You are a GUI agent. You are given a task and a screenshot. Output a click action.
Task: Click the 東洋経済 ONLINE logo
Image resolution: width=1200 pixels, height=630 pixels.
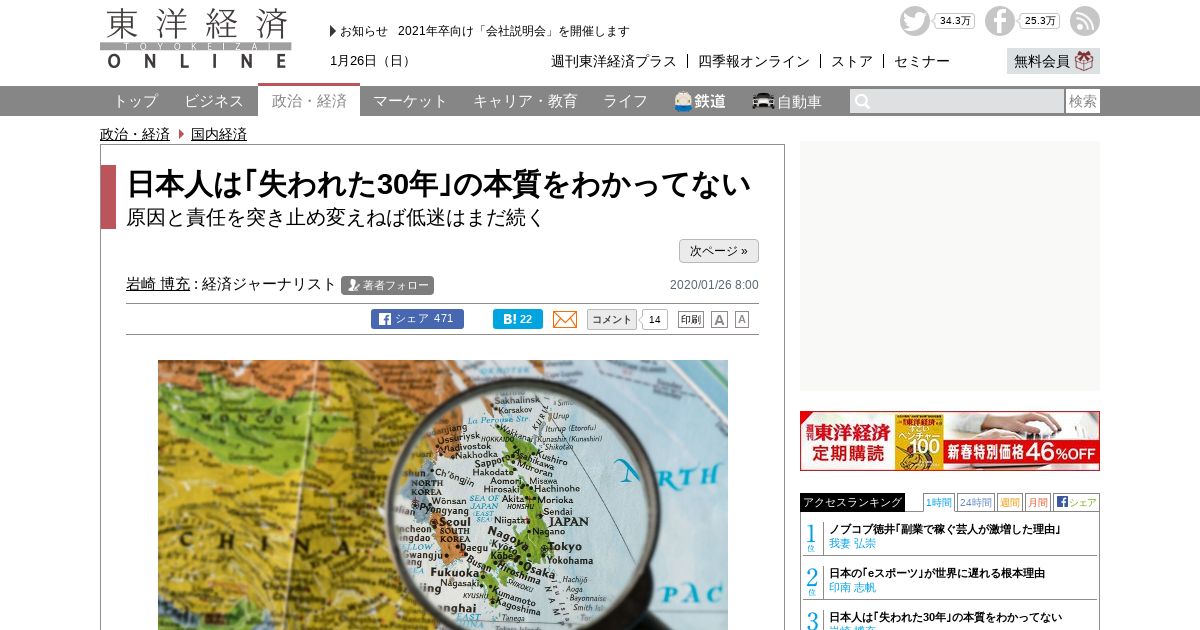click(196, 39)
